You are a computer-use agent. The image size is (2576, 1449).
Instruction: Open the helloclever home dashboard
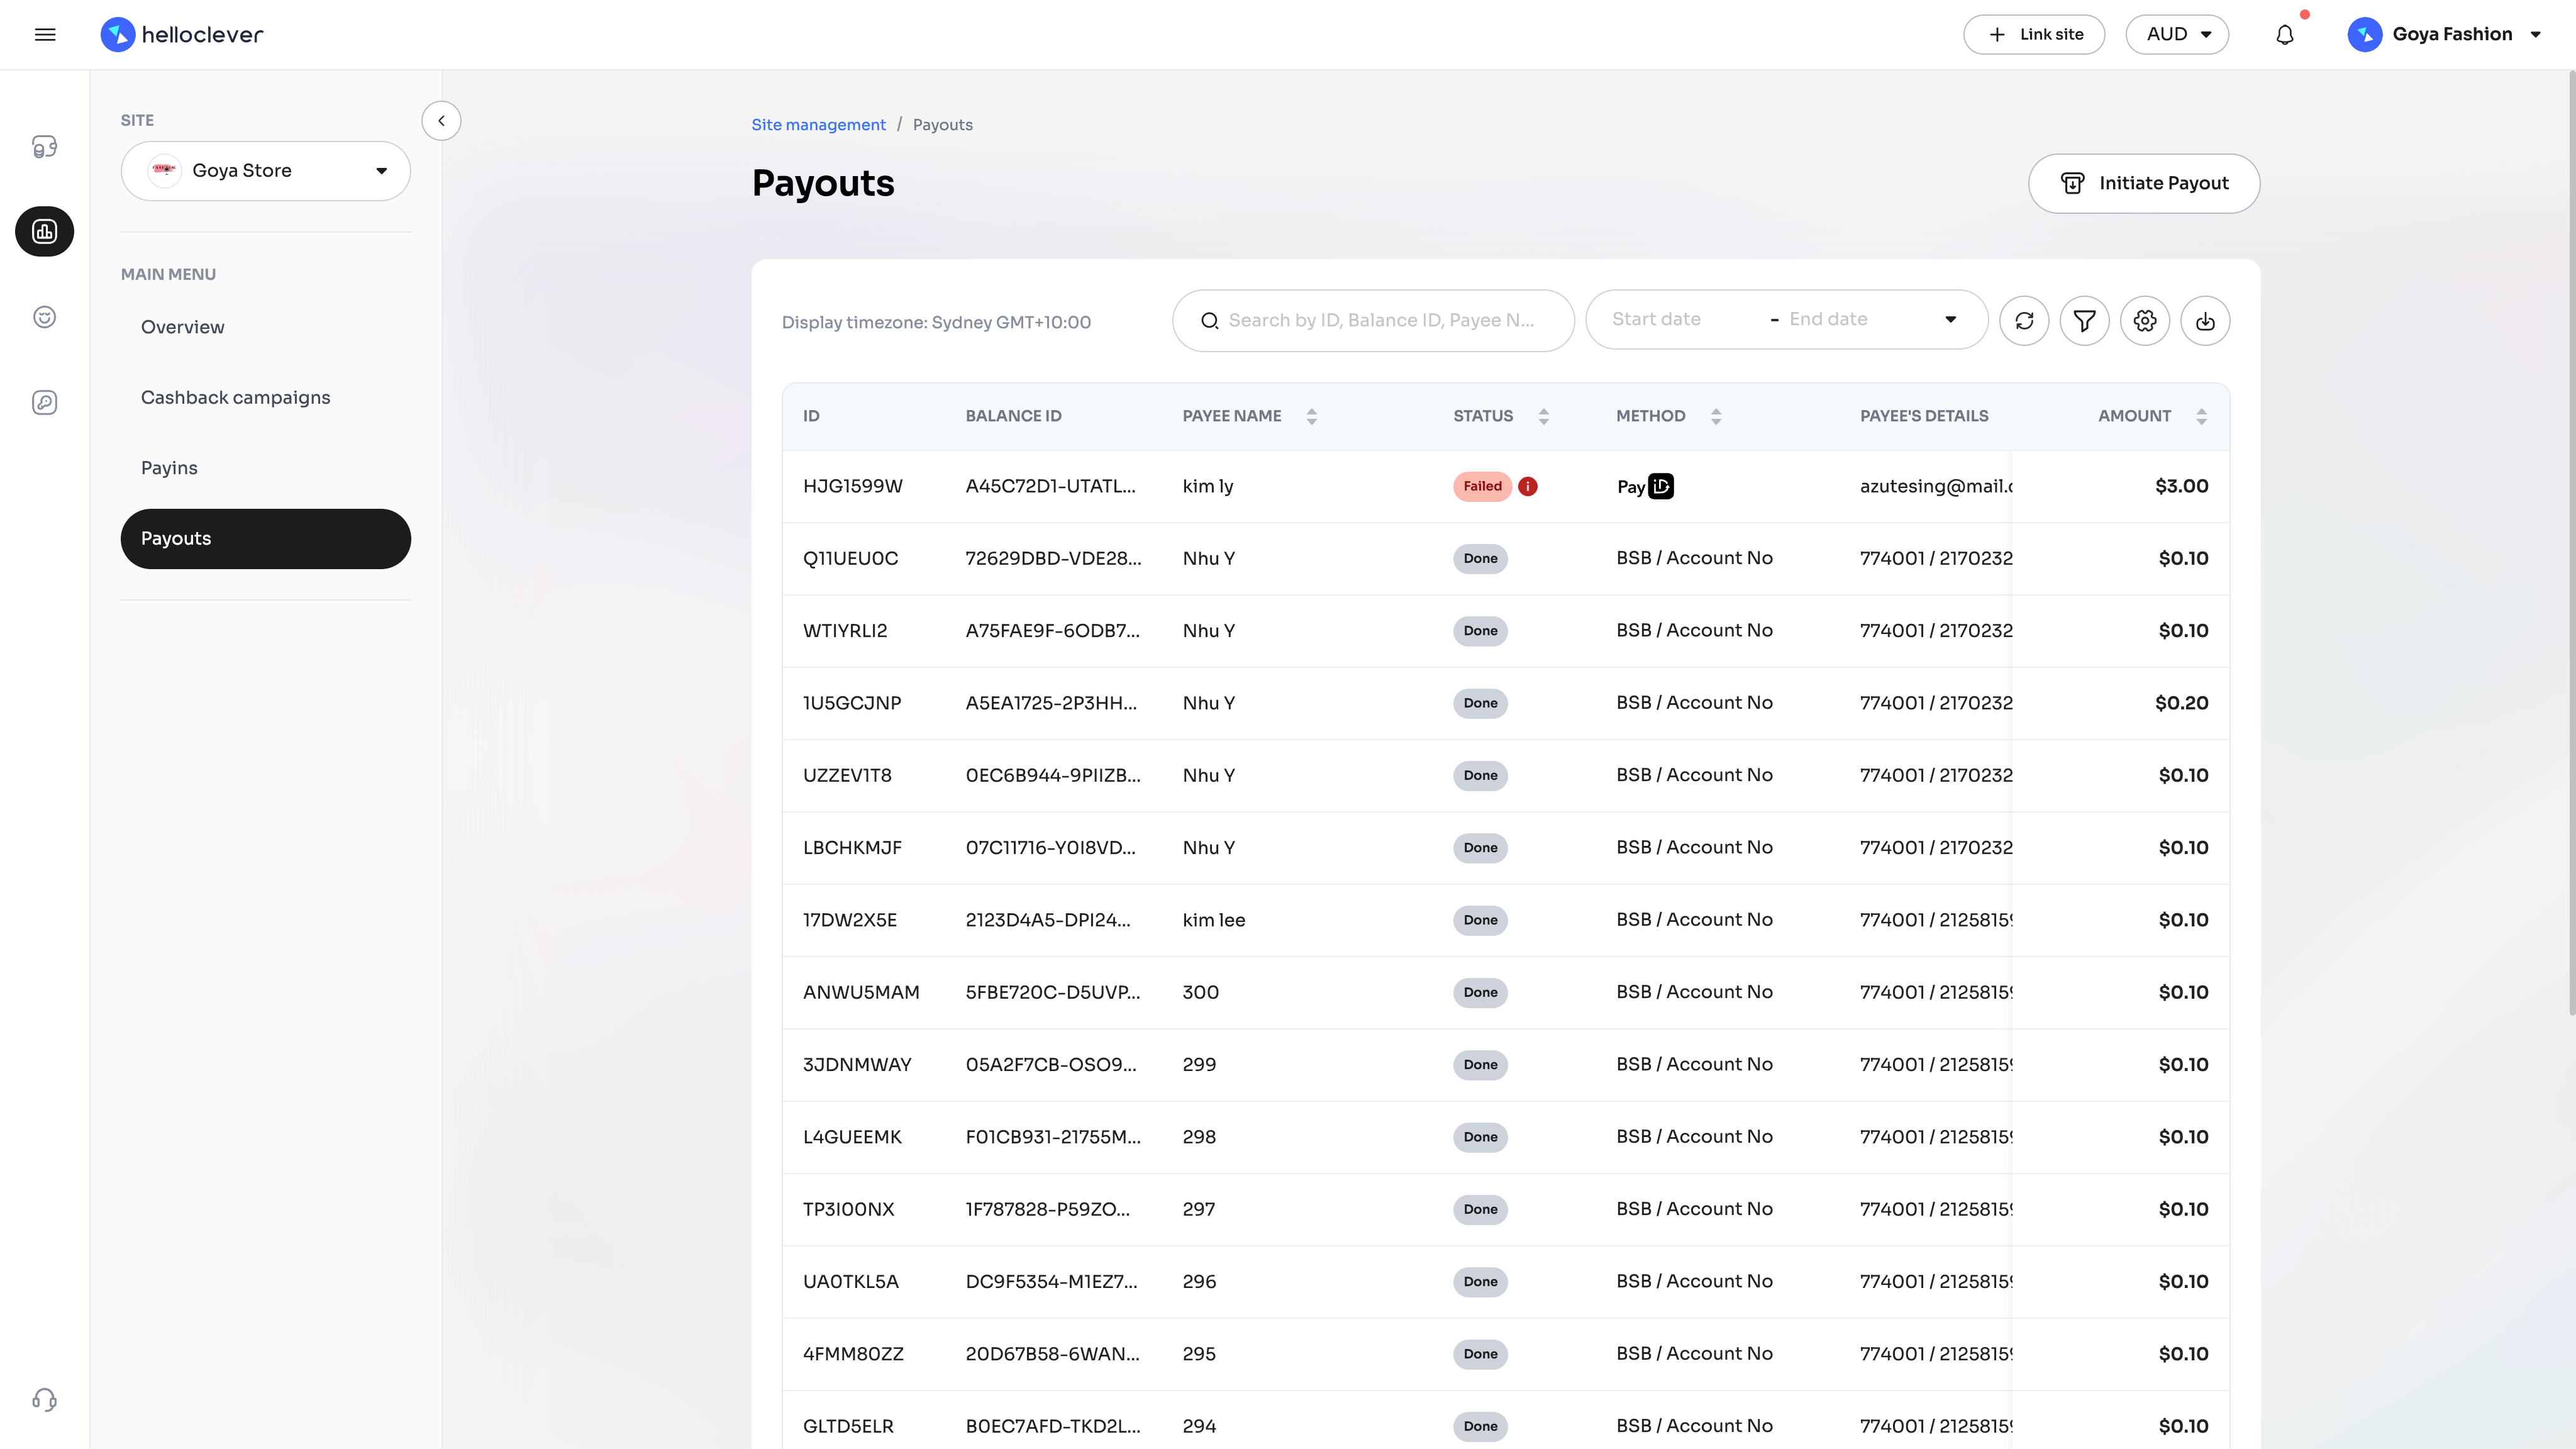pos(182,33)
